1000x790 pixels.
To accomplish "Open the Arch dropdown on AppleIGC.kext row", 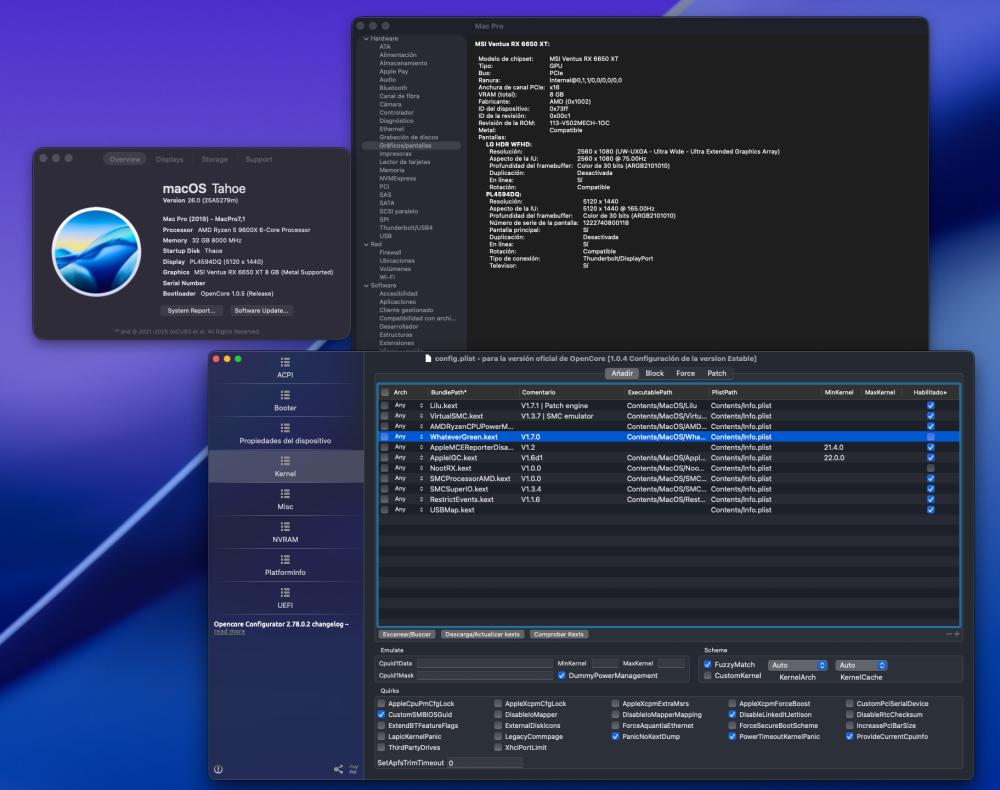I will [x=409, y=457].
